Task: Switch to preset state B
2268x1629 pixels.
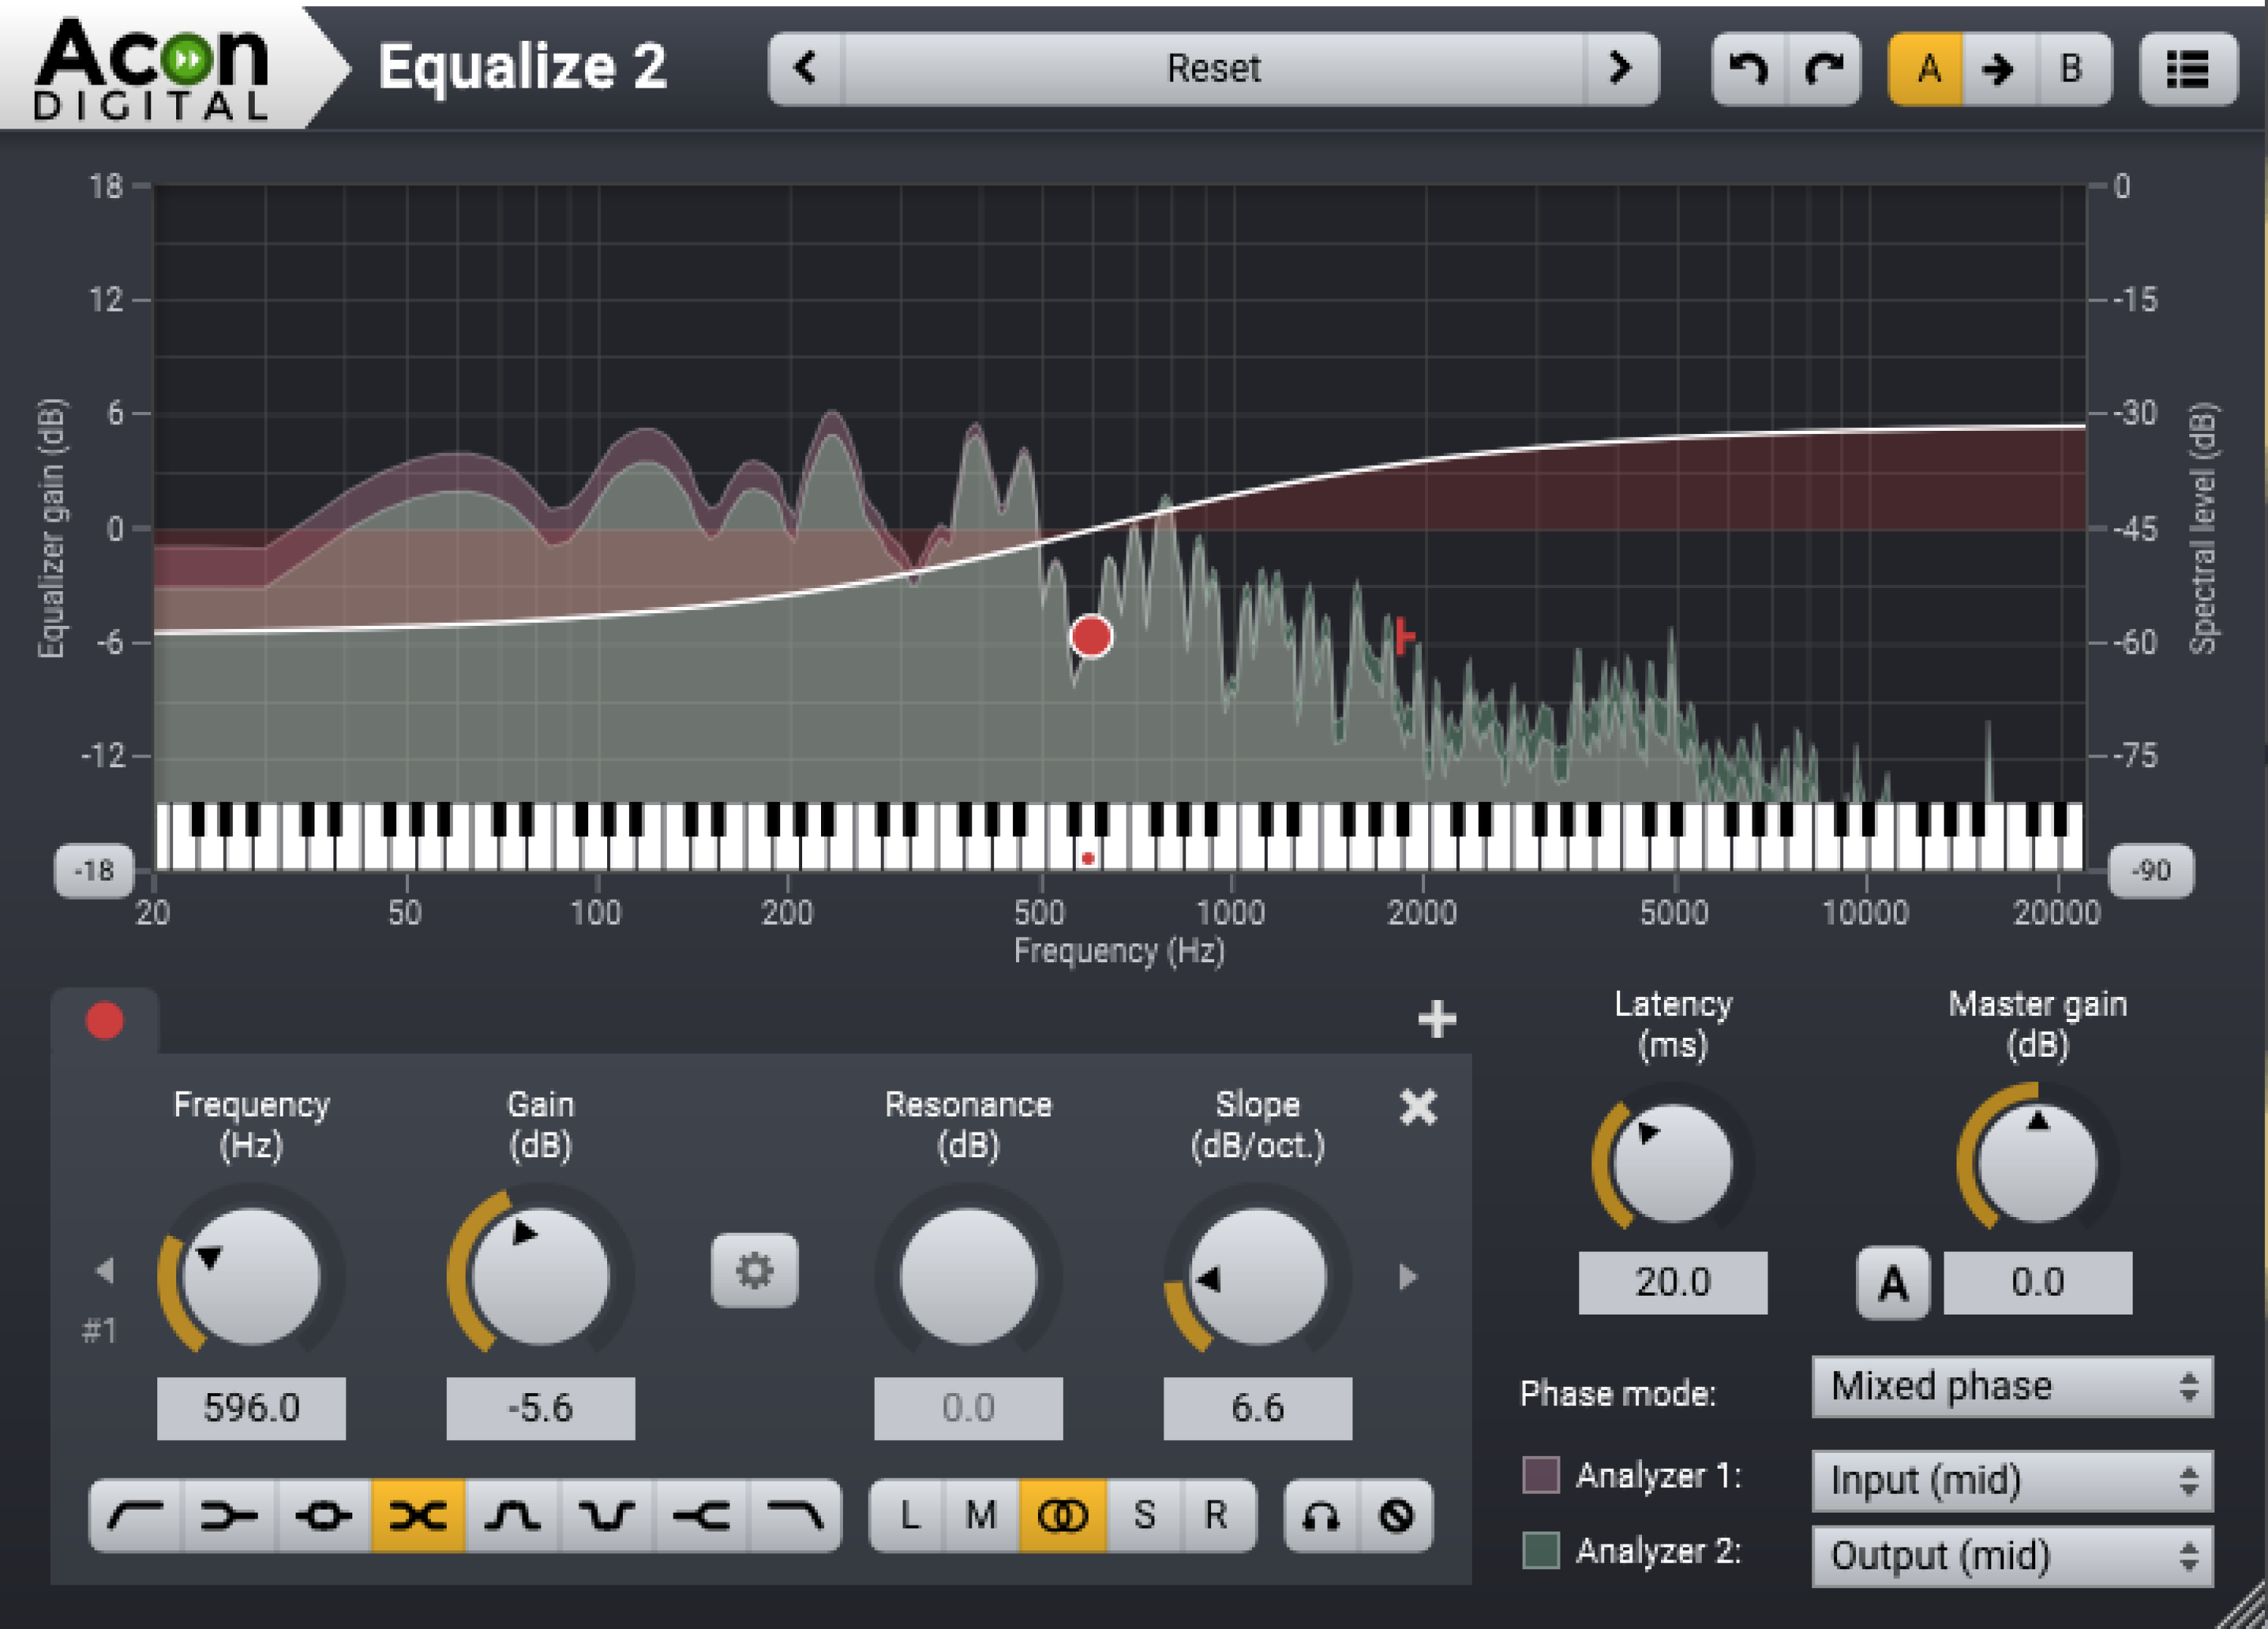Action: 2069,68
